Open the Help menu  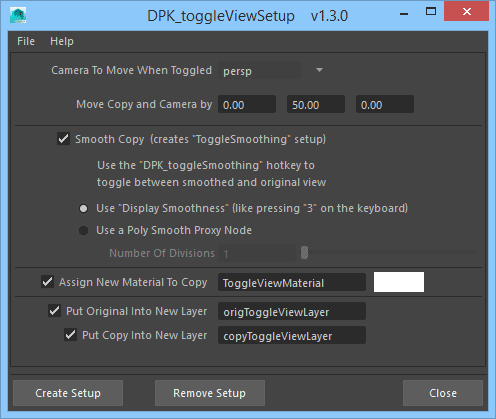pos(62,41)
